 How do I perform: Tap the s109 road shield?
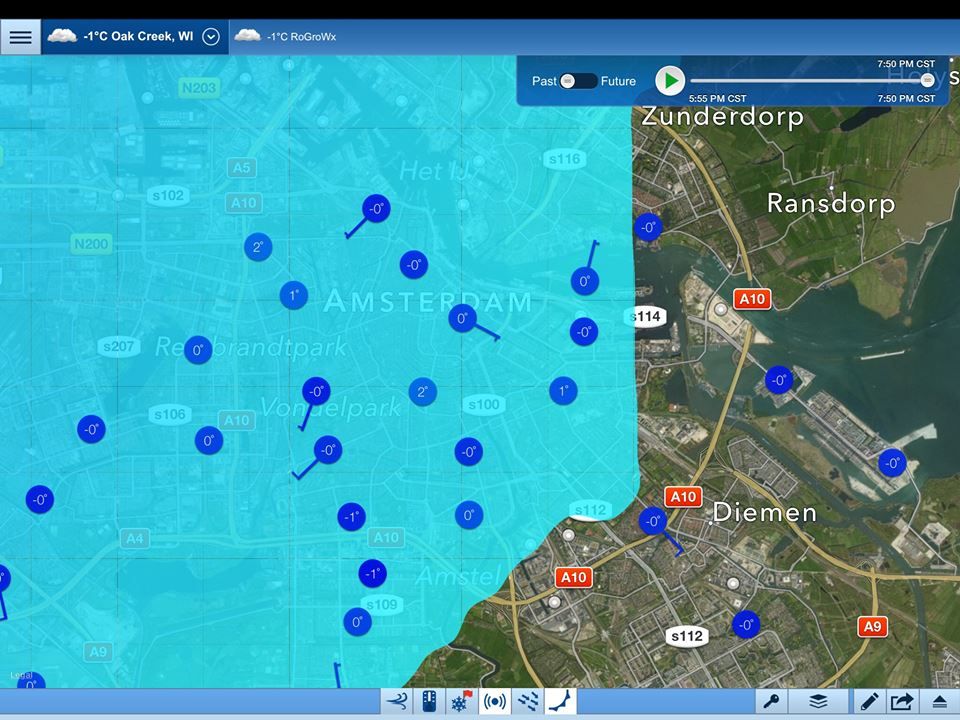click(382, 605)
